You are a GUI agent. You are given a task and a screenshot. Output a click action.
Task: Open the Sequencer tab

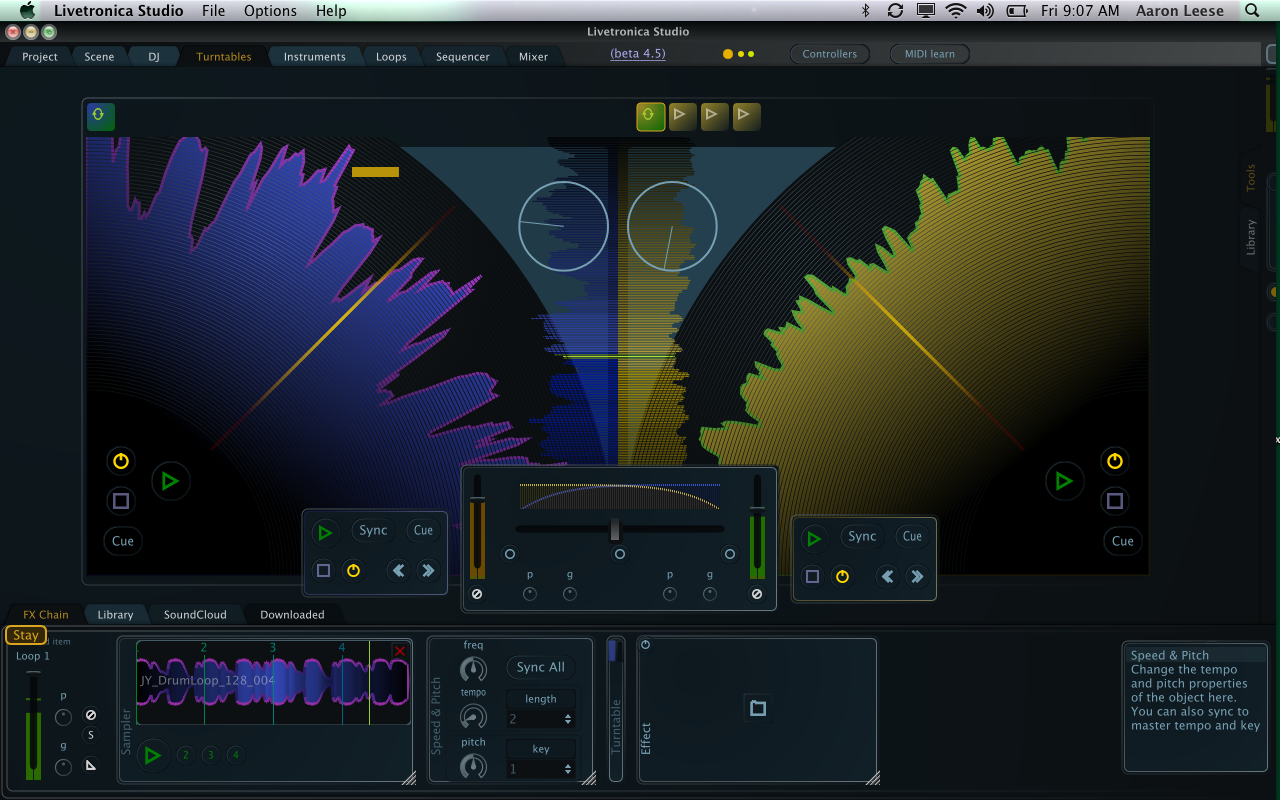(462, 57)
